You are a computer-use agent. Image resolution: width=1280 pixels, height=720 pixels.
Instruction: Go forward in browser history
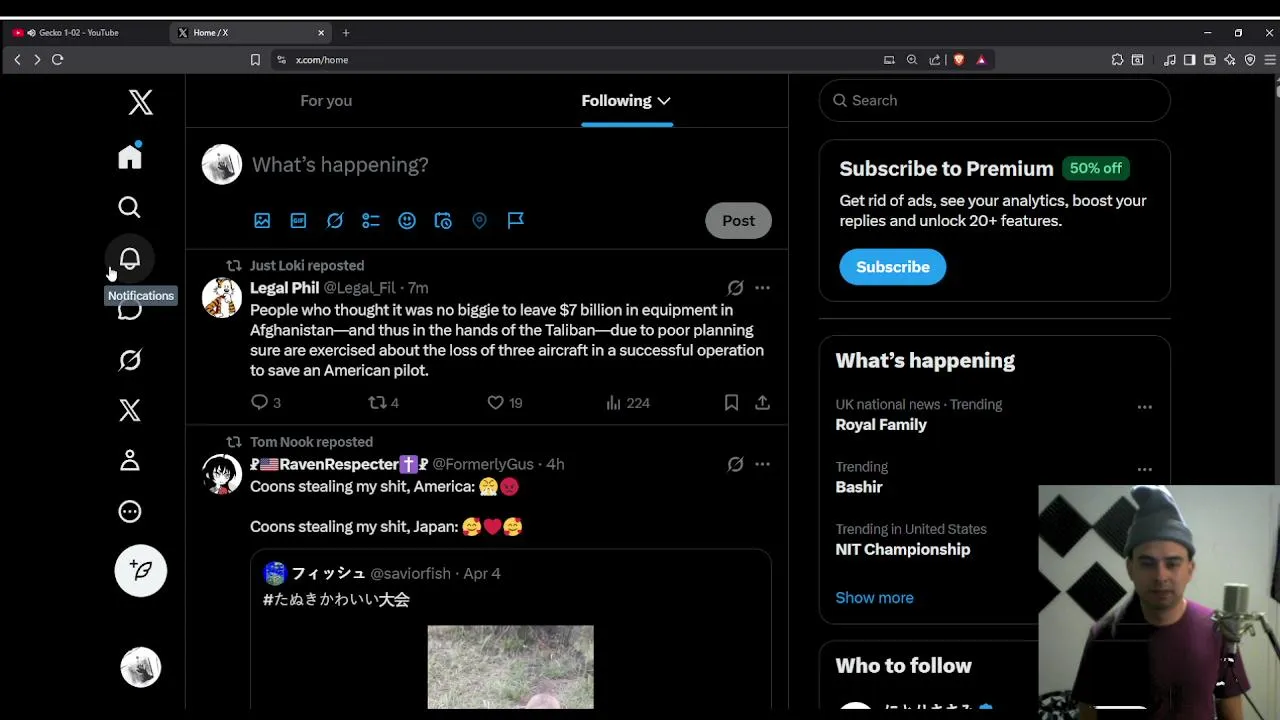pos(37,60)
